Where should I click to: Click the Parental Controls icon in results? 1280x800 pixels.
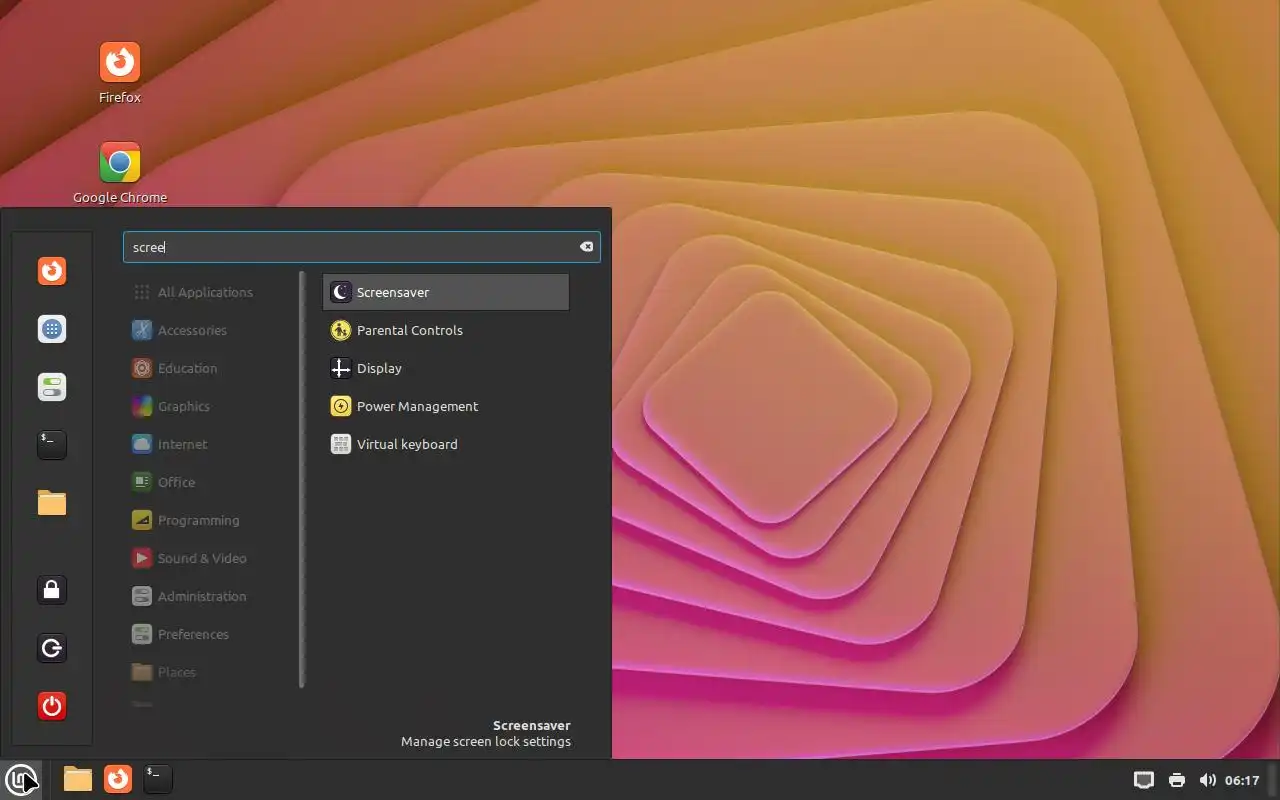point(341,330)
